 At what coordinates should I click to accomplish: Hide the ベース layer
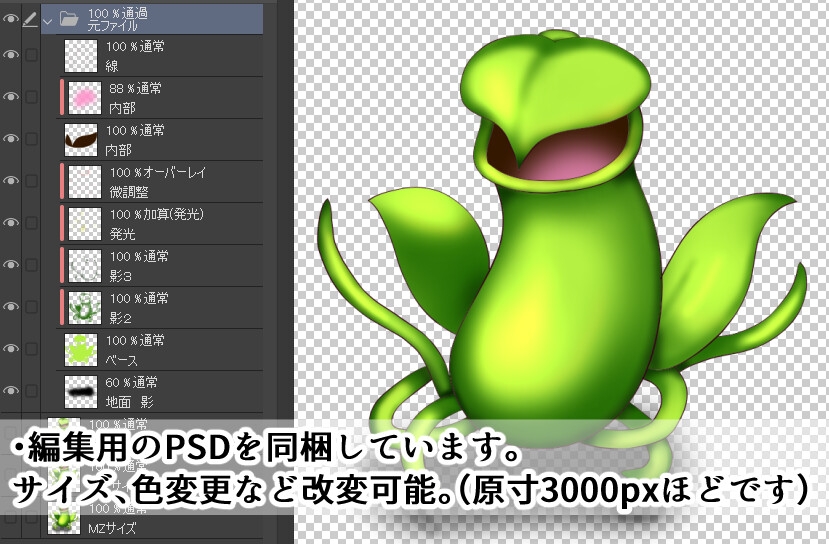11,349
